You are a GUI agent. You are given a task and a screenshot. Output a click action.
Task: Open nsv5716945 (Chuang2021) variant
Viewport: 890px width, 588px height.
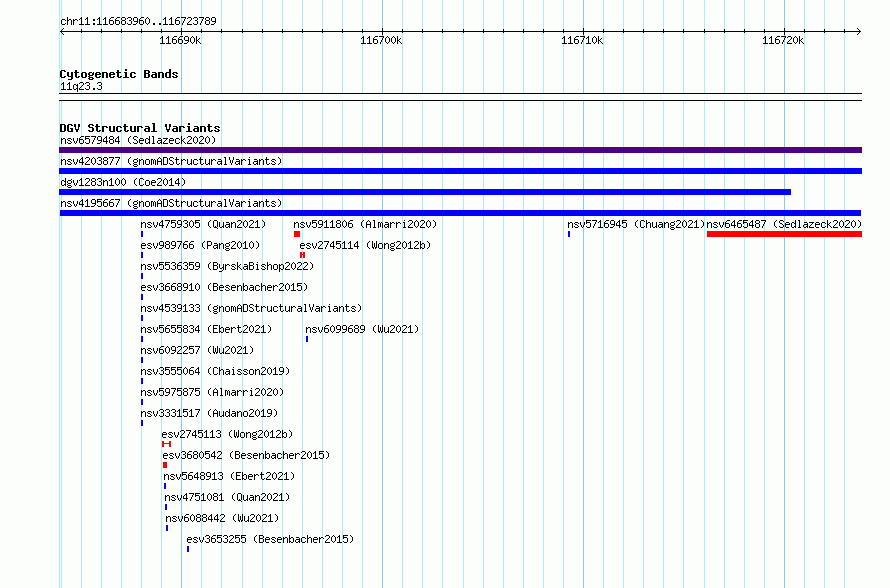point(636,224)
